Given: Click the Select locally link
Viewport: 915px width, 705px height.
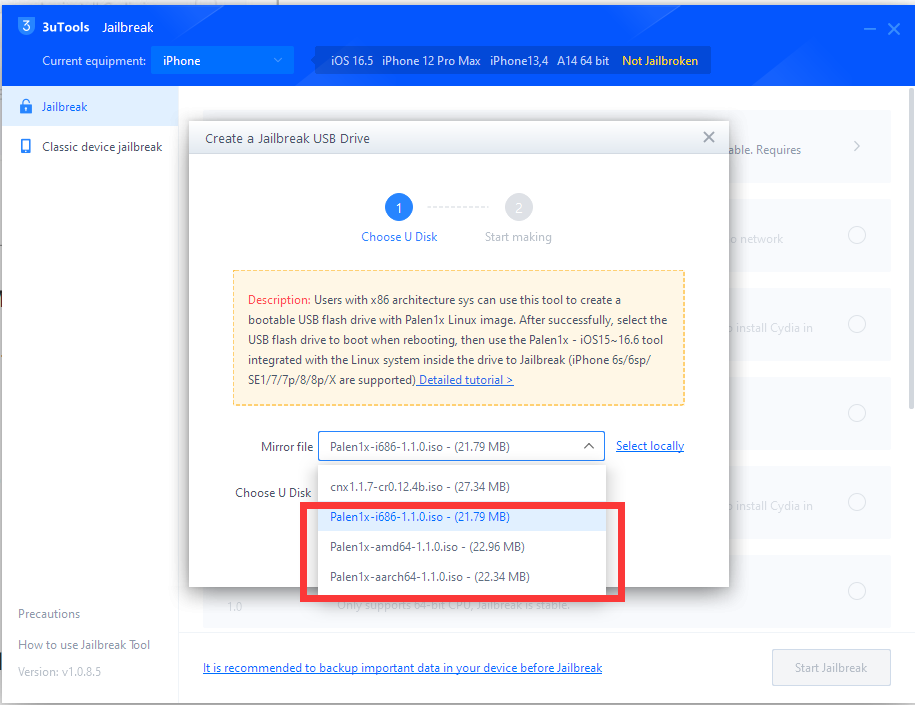Looking at the screenshot, I should [649, 446].
